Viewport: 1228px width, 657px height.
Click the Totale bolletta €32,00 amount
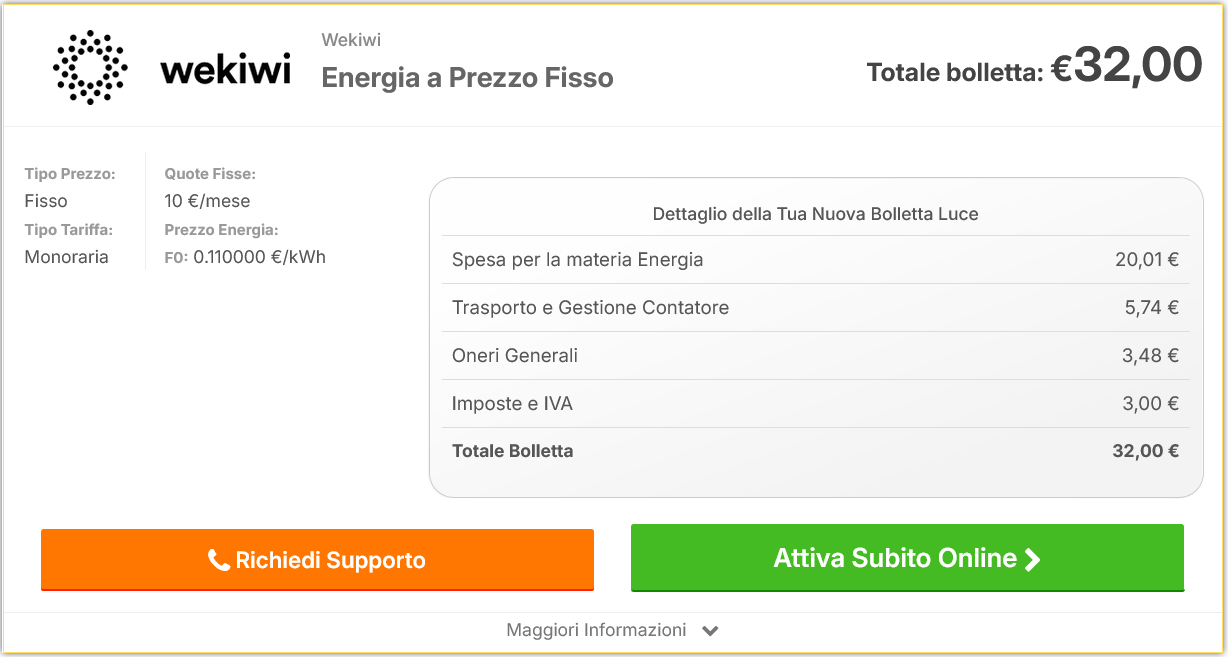[1125, 66]
